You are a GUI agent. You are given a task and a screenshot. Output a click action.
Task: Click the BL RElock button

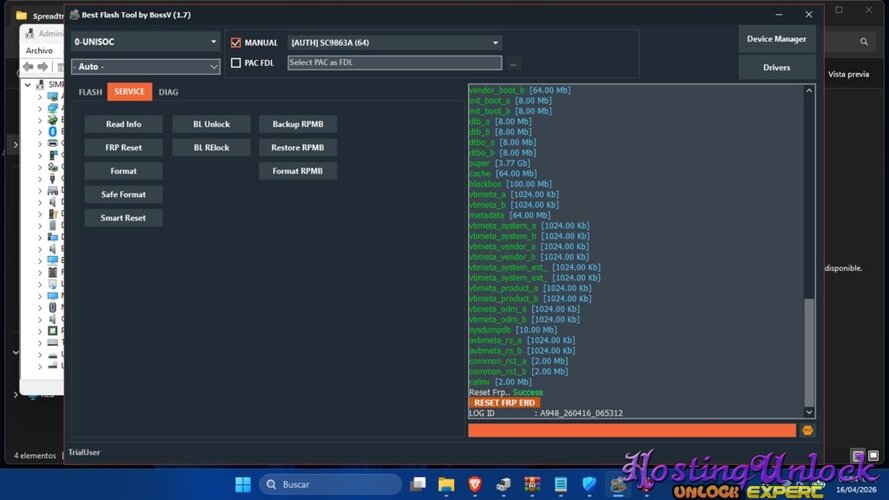211,147
